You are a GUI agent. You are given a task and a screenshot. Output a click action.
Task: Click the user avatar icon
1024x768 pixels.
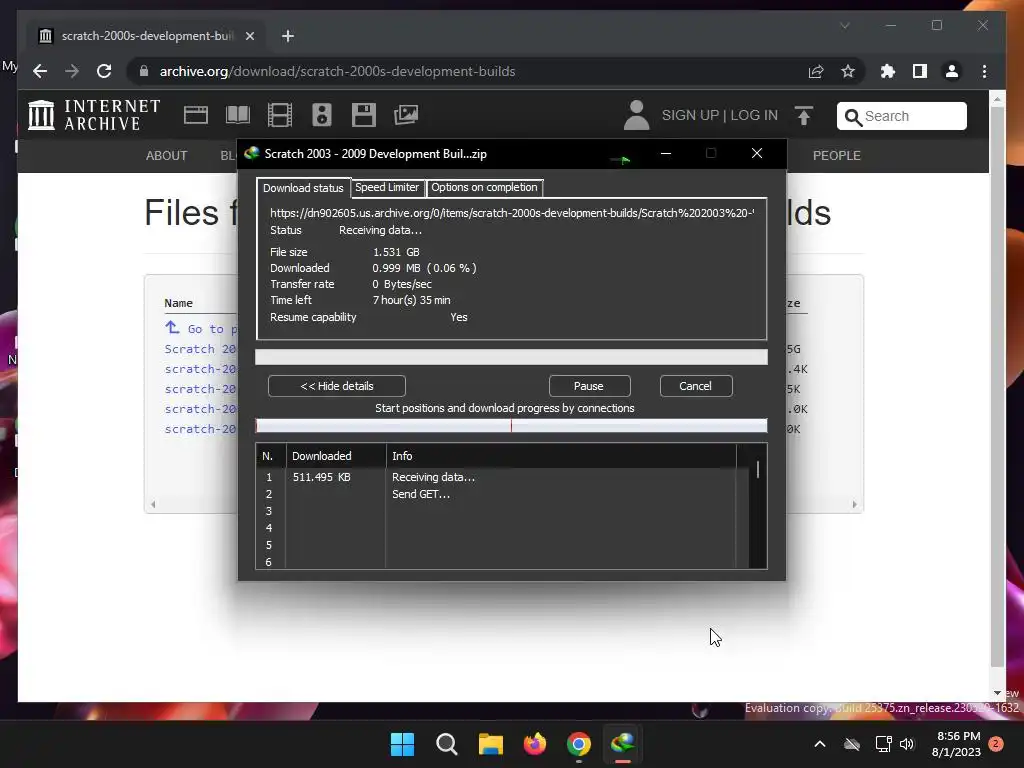(637, 115)
